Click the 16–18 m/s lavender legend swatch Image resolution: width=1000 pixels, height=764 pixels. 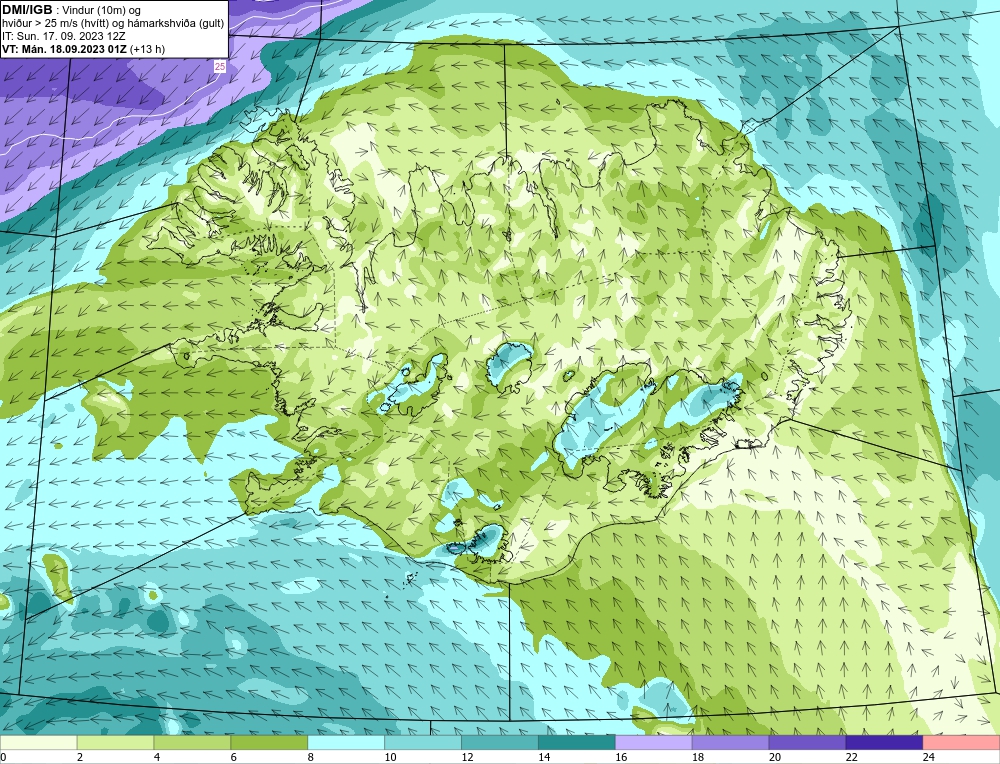(654, 743)
